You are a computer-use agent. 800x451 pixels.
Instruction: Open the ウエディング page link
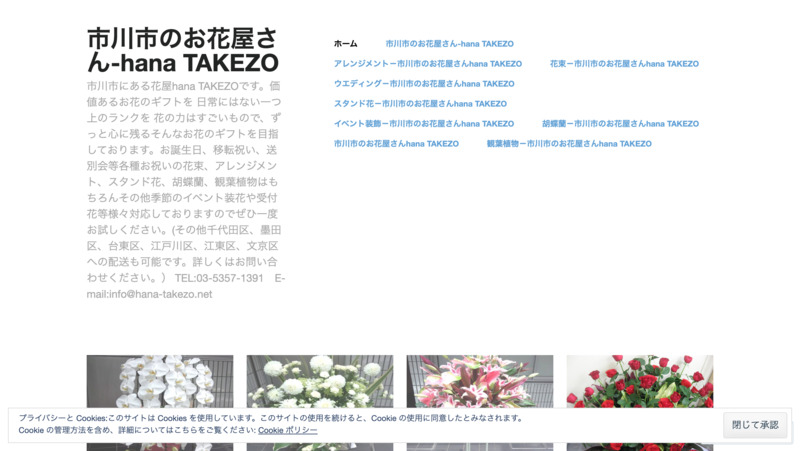pyautogui.click(x=424, y=84)
